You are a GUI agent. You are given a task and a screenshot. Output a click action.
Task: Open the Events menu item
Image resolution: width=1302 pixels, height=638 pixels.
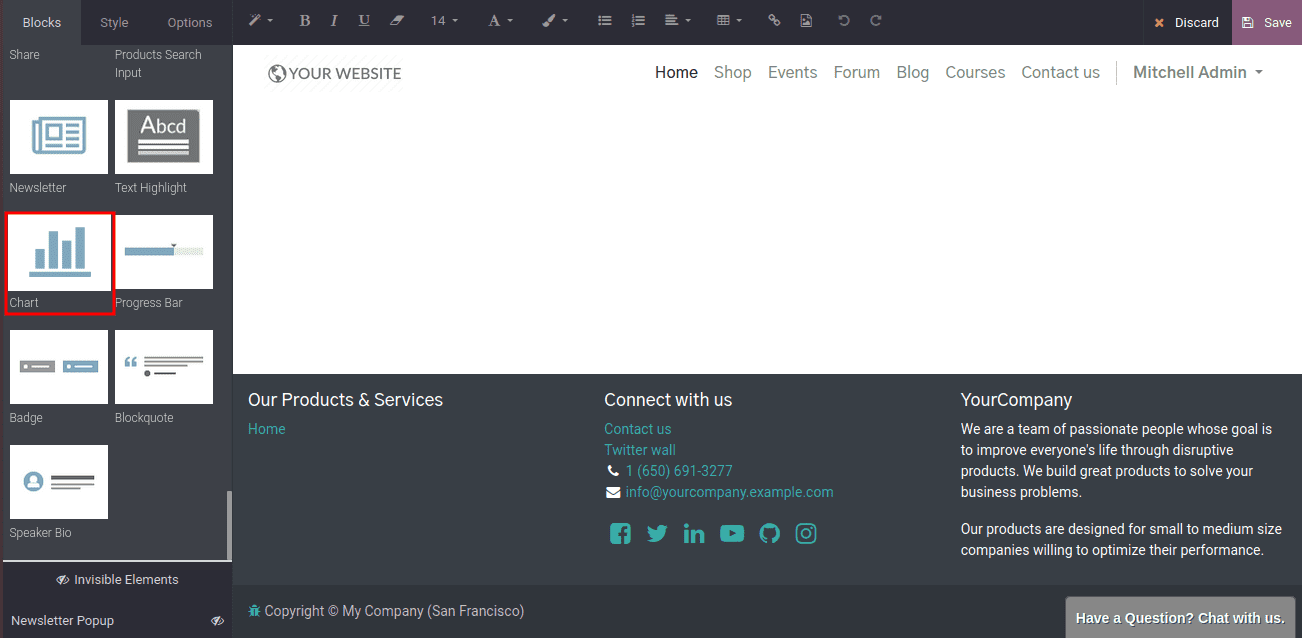click(793, 72)
